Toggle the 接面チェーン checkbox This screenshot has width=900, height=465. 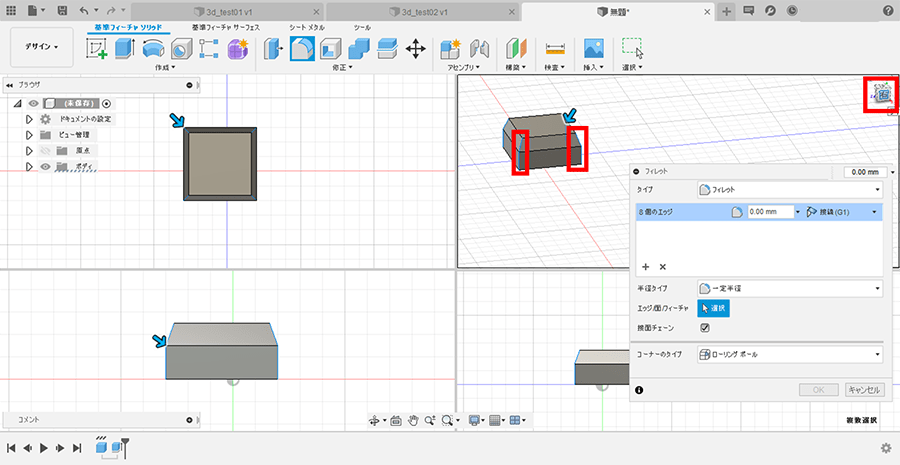click(x=705, y=327)
